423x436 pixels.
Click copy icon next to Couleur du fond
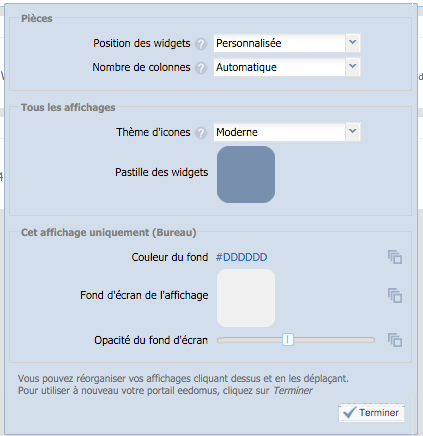(x=395, y=257)
